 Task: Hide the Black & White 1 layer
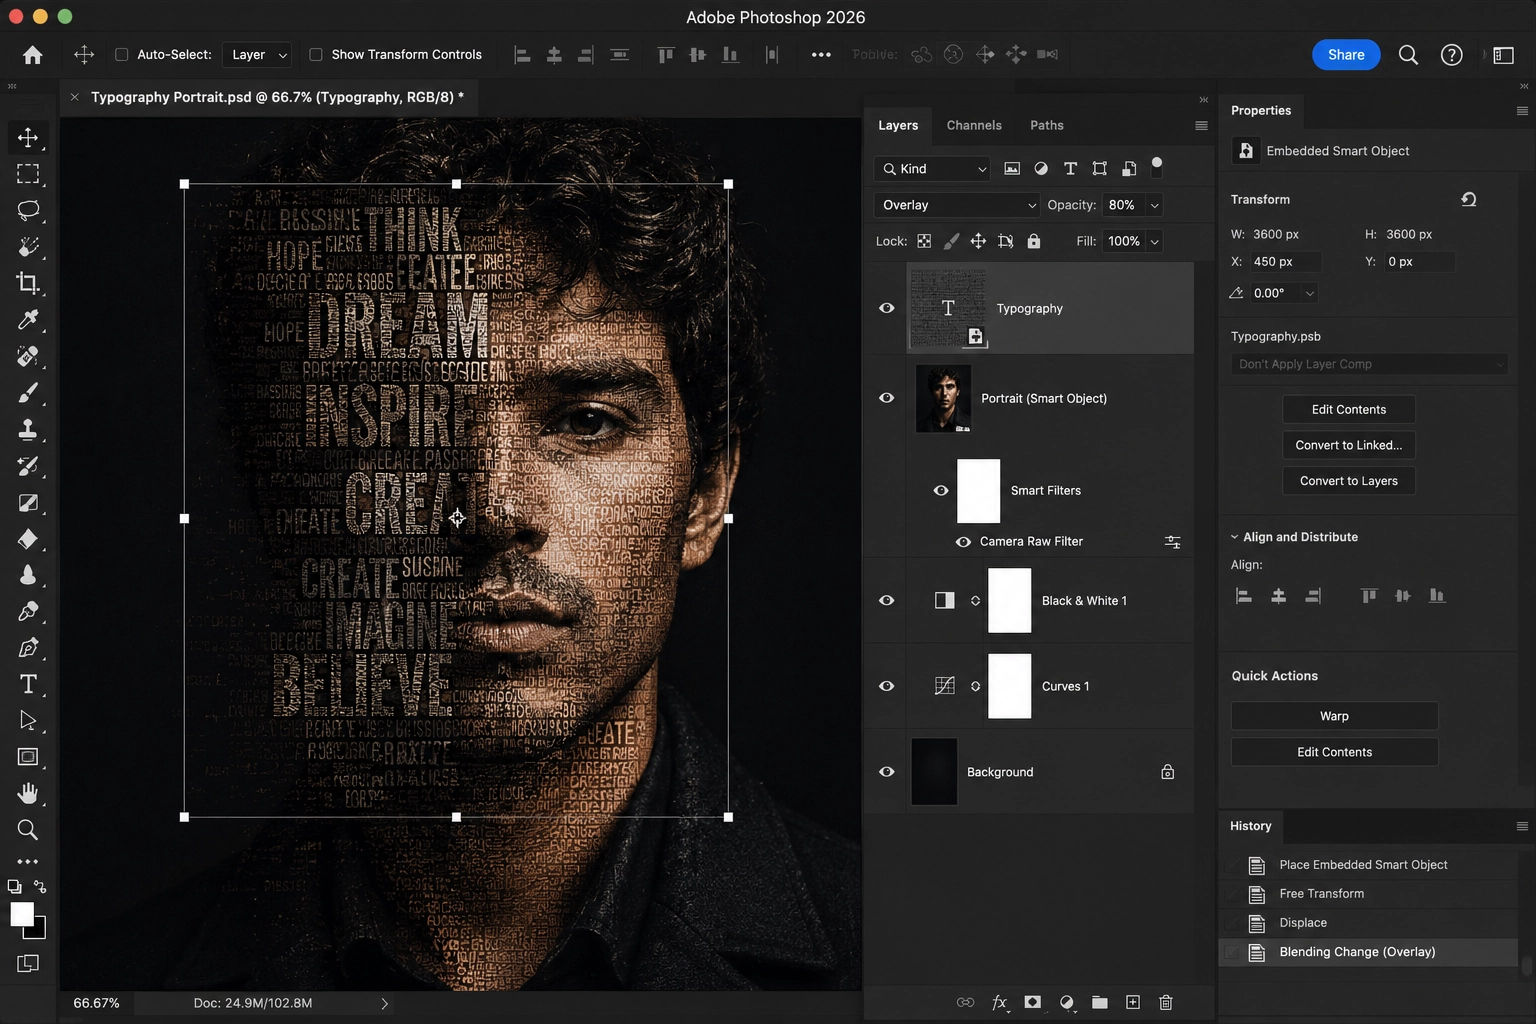pyautogui.click(x=887, y=600)
